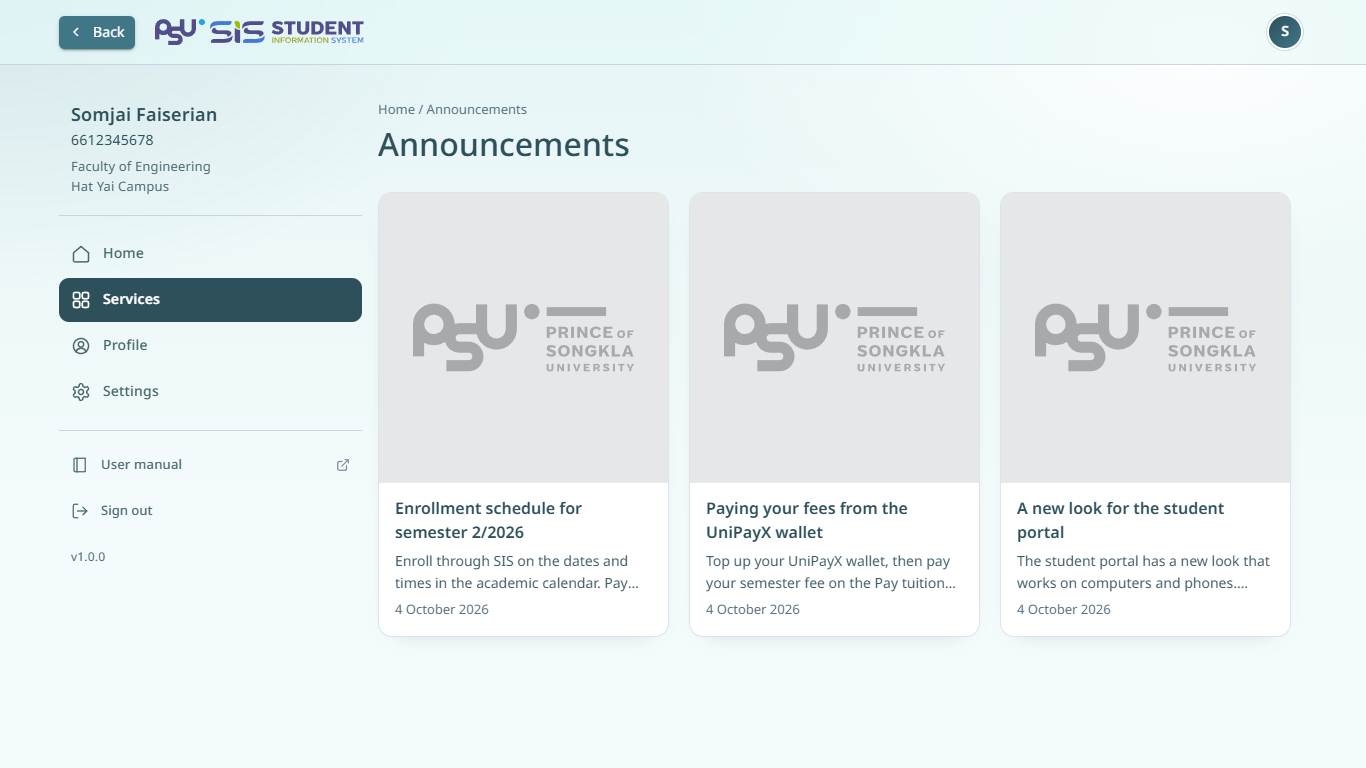Image resolution: width=1366 pixels, height=768 pixels.
Task: Select Services in the sidebar
Action: pyautogui.click(x=210, y=300)
